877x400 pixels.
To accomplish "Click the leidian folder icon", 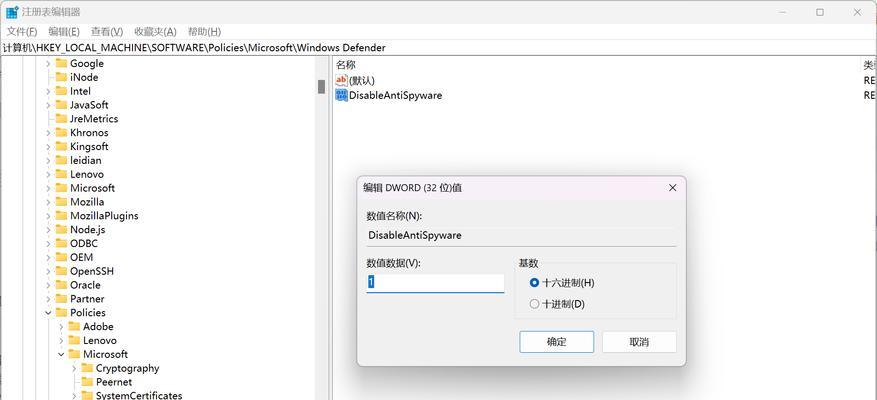I will (61, 160).
